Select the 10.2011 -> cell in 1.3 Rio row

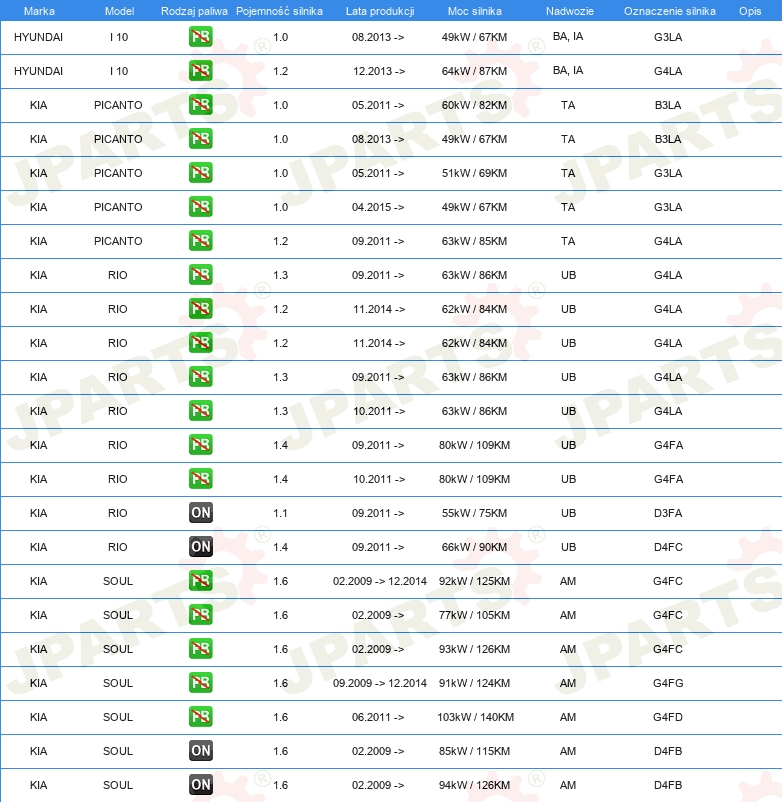click(x=379, y=411)
